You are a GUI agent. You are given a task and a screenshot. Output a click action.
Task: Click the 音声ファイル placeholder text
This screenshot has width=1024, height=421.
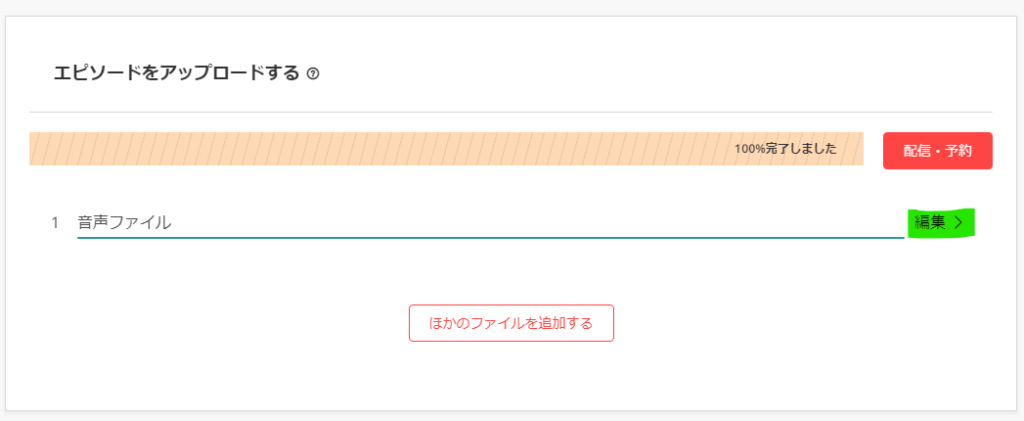coord(124,223)
